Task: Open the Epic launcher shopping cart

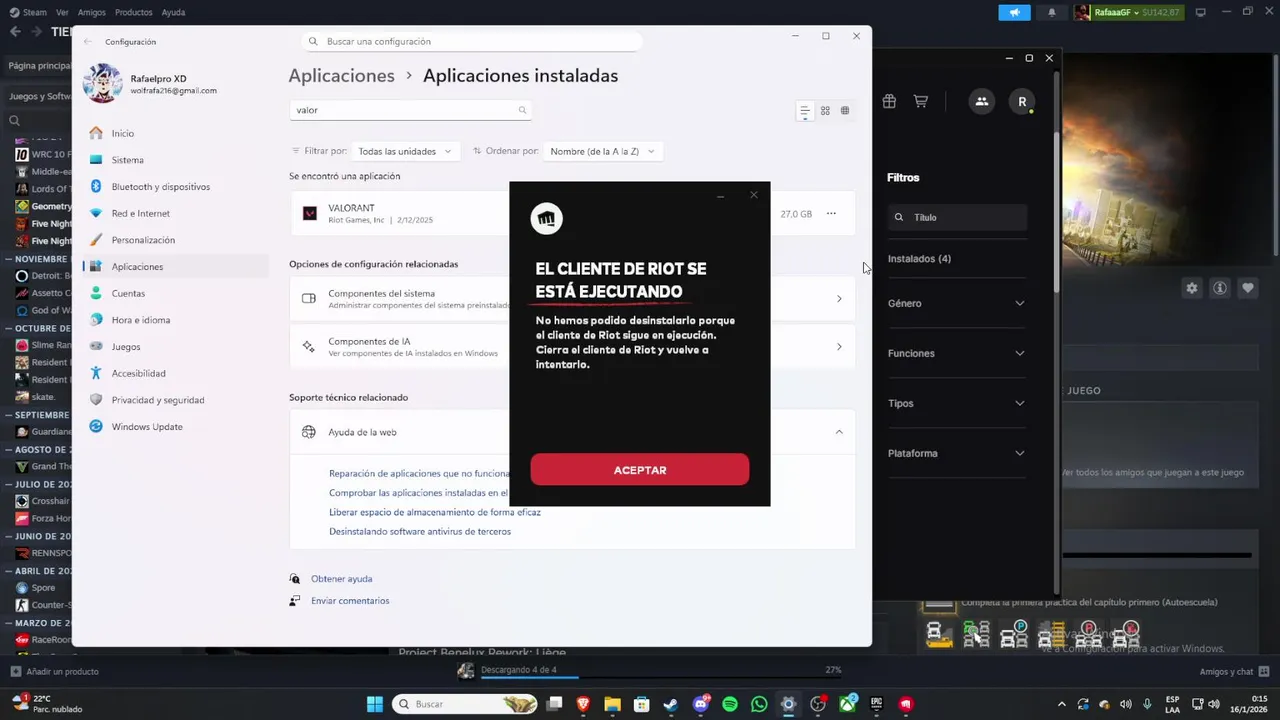Action: pyautogui.click(x=921, y=101)
